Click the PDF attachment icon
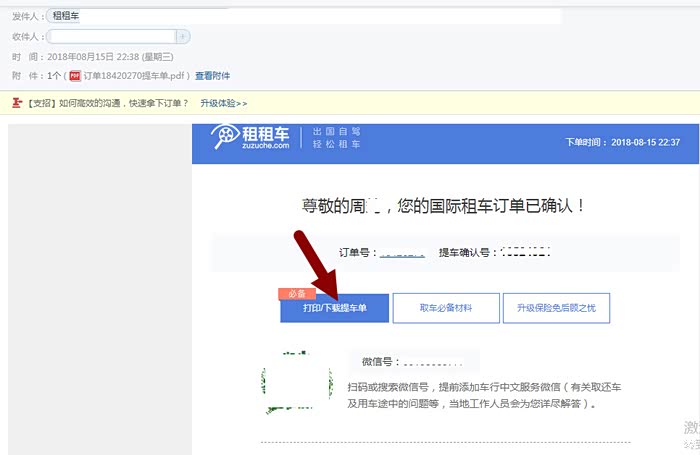This screenshot has height=455, width=700. [x=75, y=75]
